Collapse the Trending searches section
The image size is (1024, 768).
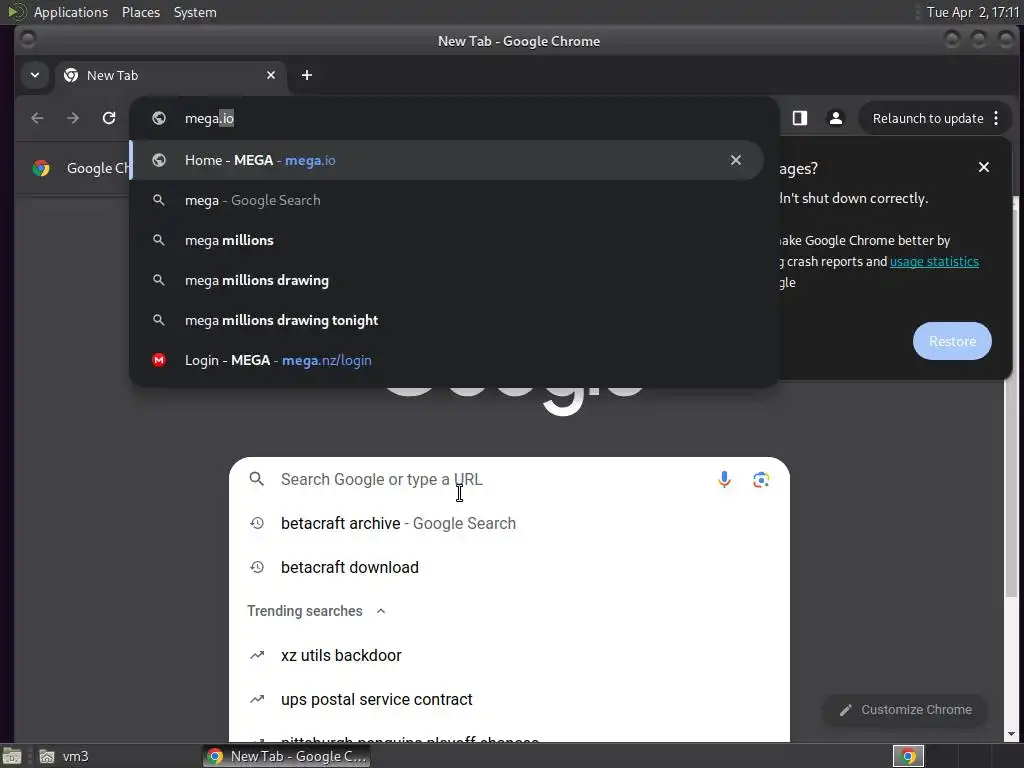381,611
